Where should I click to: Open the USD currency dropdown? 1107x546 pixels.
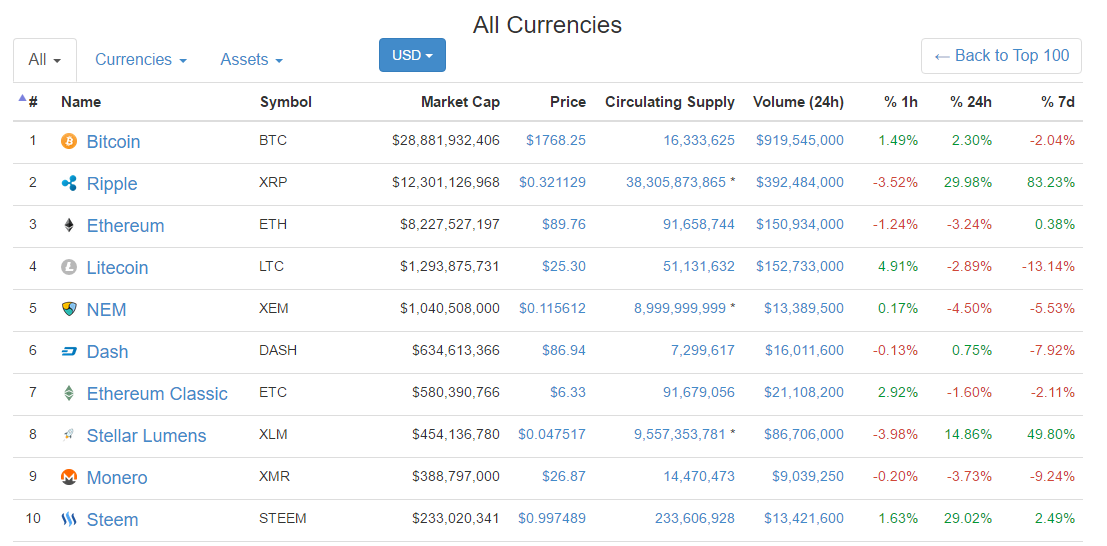412,55
